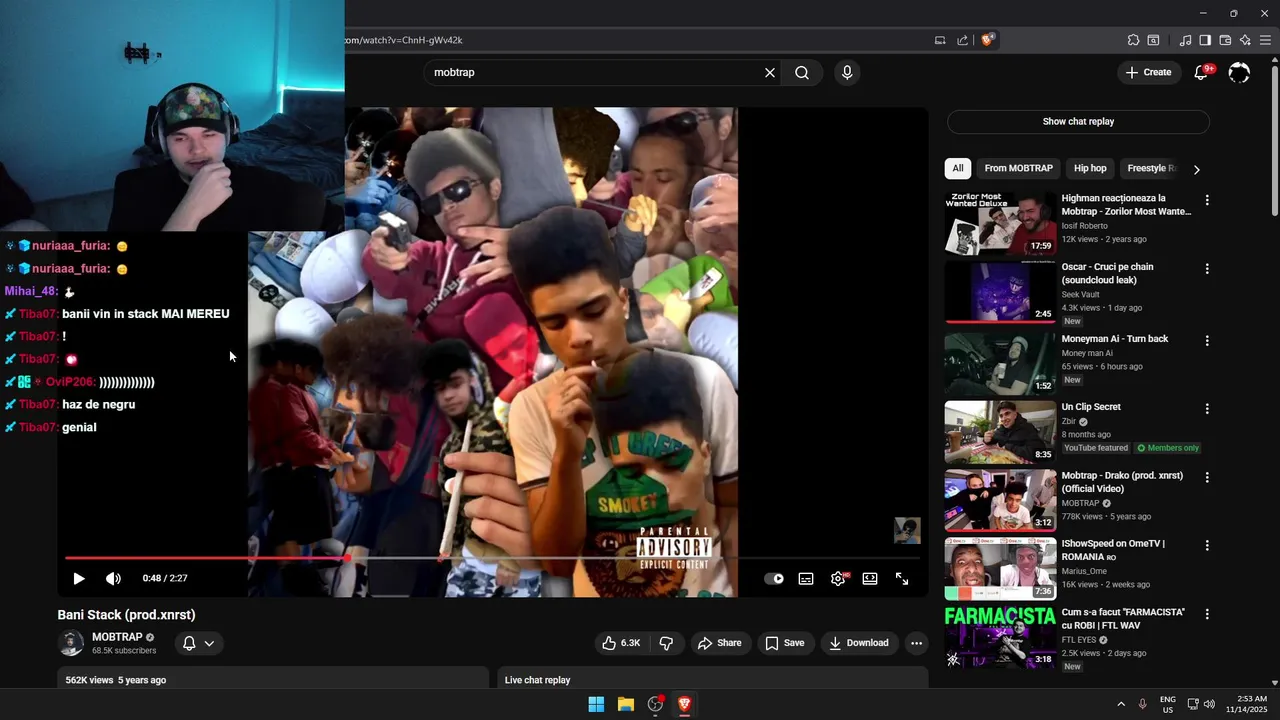Click the install app icon in address bar
This screenshot has height=720, width=1280.
940,40
